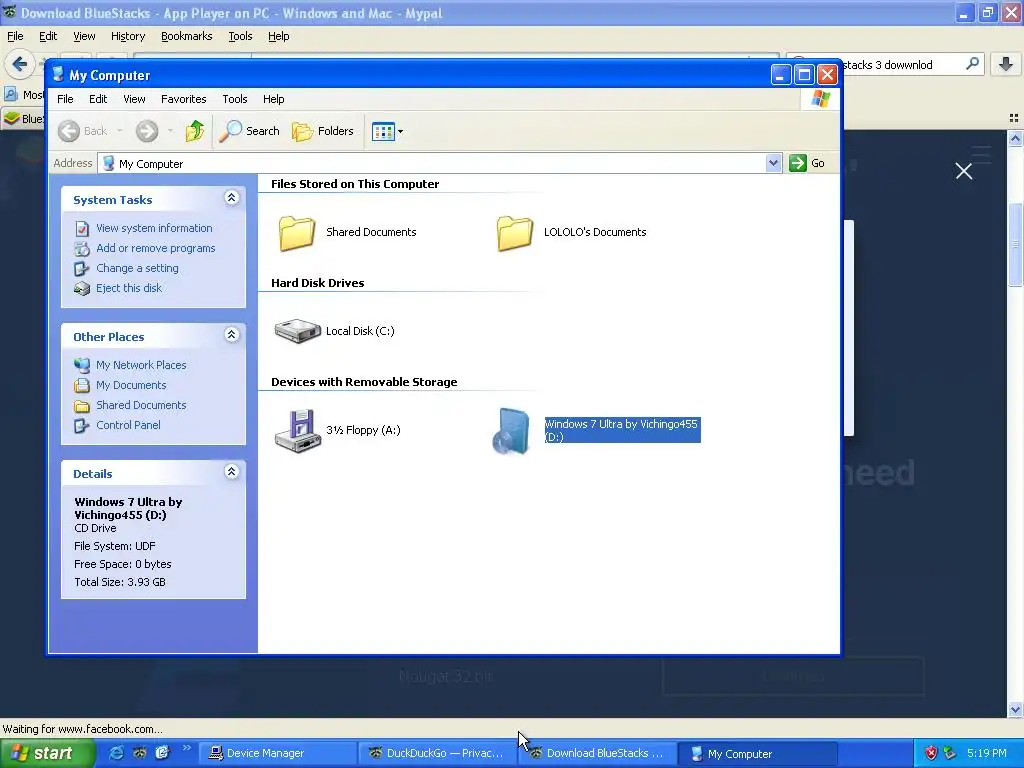Image resolution: width=1024 pixels, height=768 pixels.
Task: Click the My Computer address field
Action: (432, 163)
